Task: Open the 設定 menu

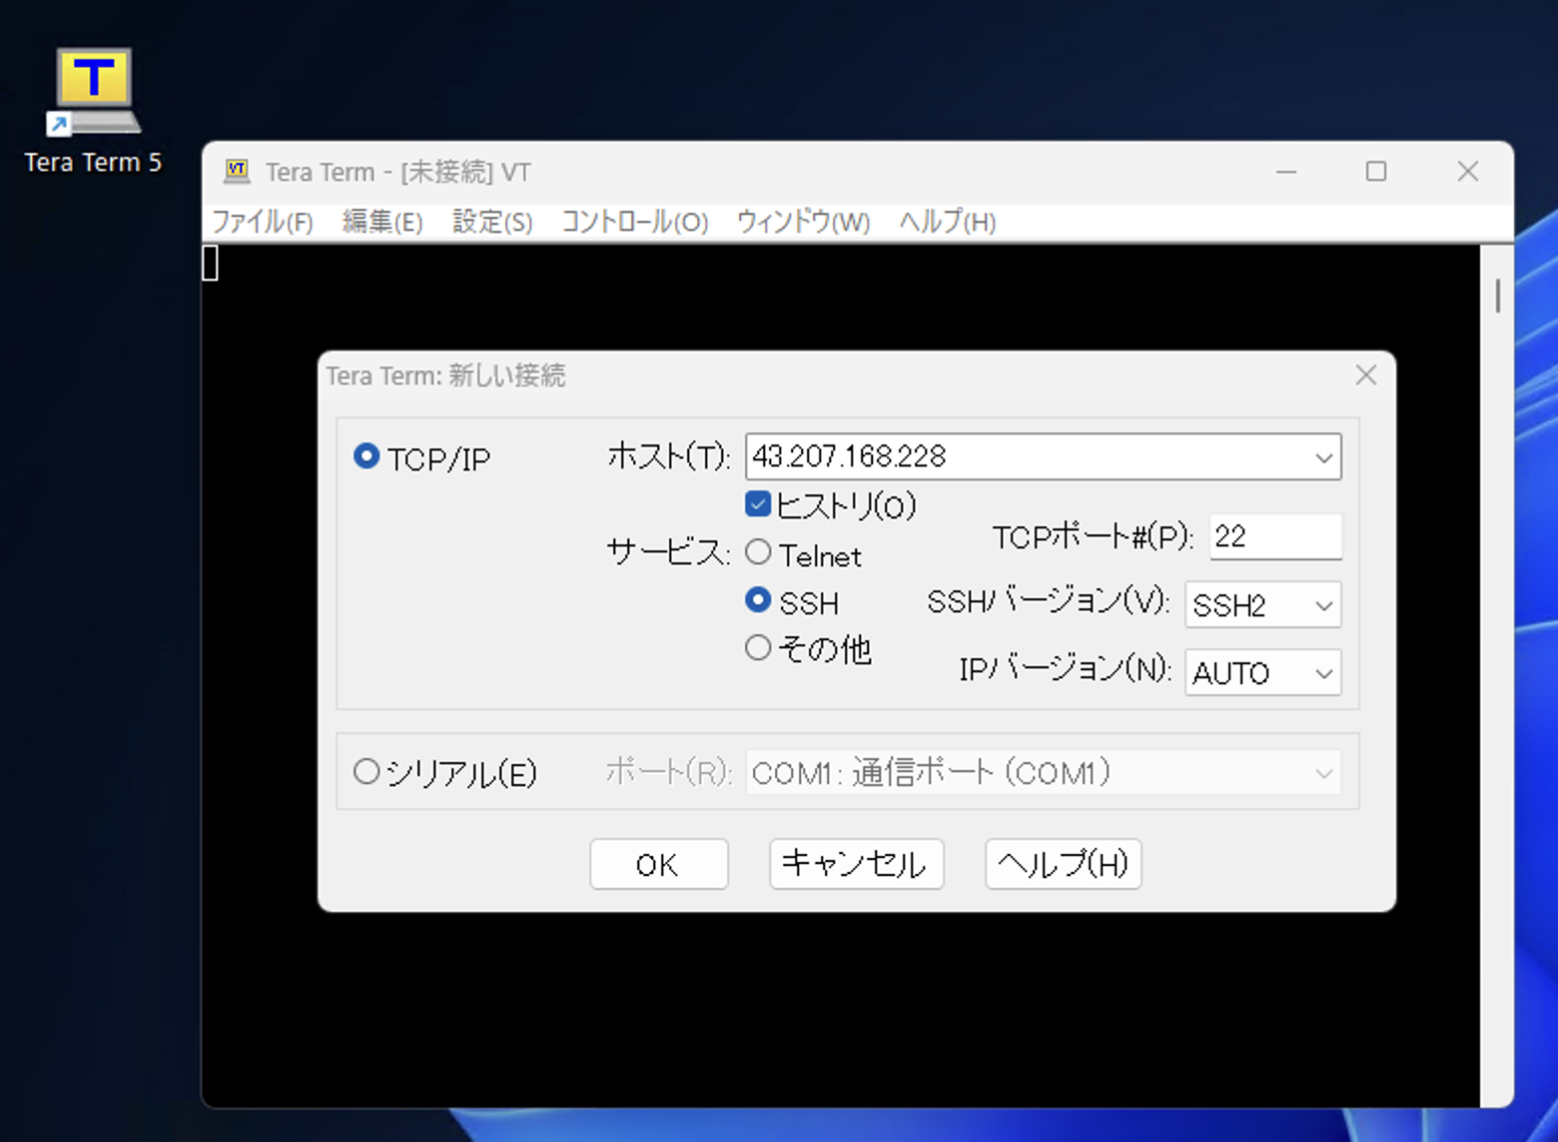Action: click(x=492, y=222)
